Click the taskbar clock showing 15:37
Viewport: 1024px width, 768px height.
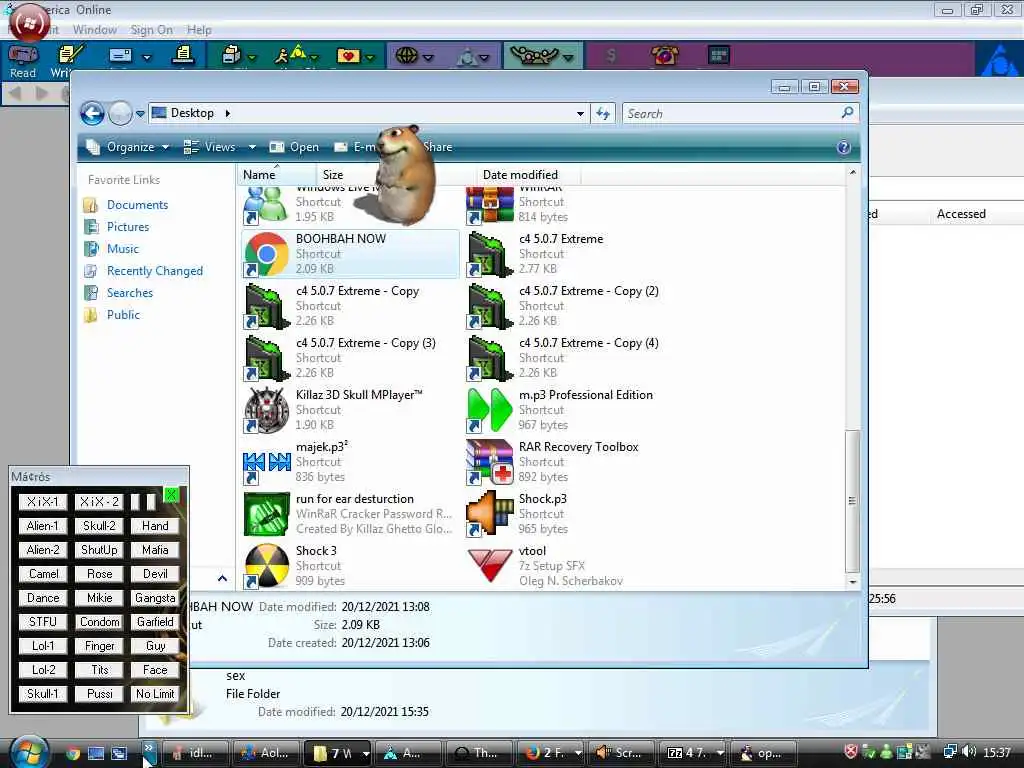997,752
